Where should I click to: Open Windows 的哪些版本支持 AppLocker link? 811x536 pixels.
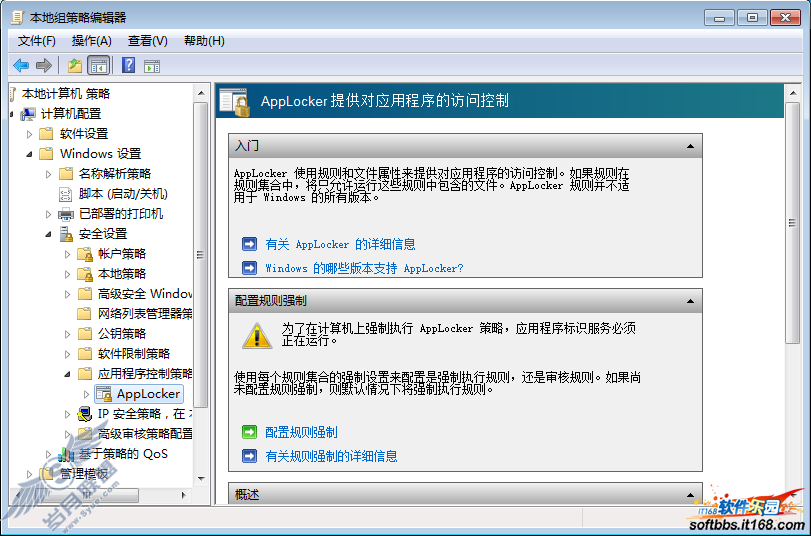364,268
